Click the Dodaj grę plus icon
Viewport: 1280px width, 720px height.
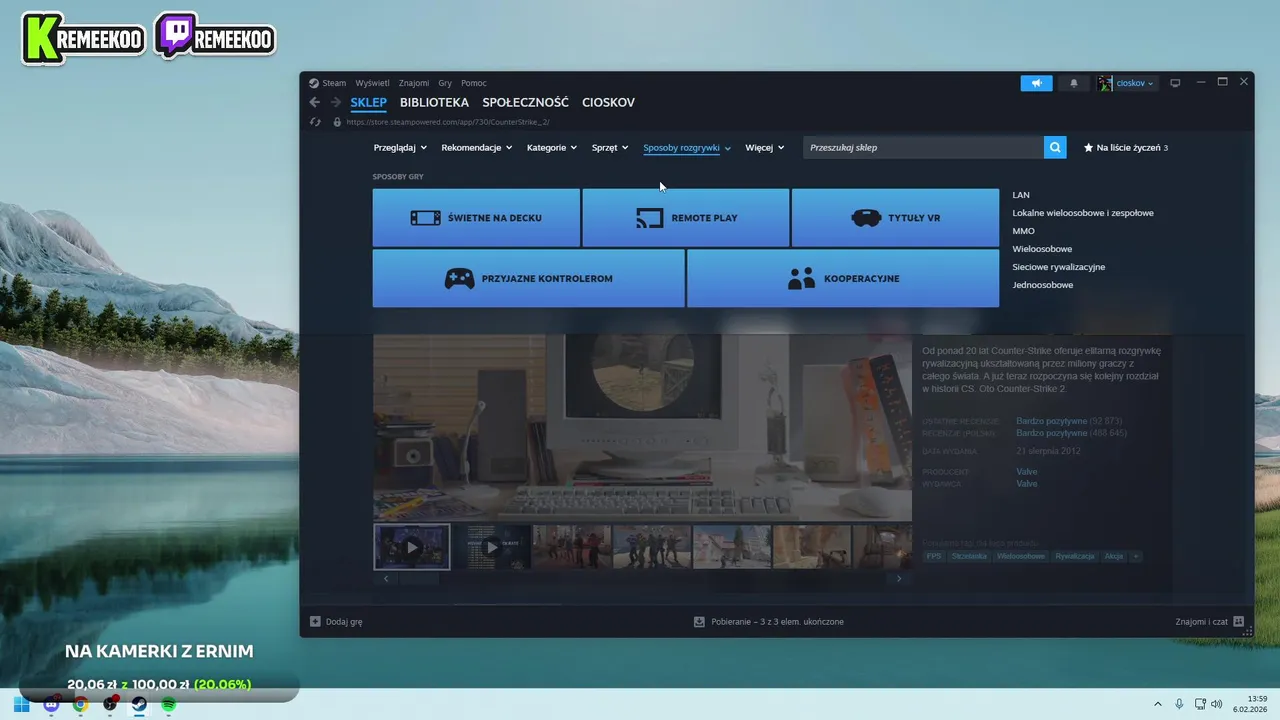coord(315,621)
